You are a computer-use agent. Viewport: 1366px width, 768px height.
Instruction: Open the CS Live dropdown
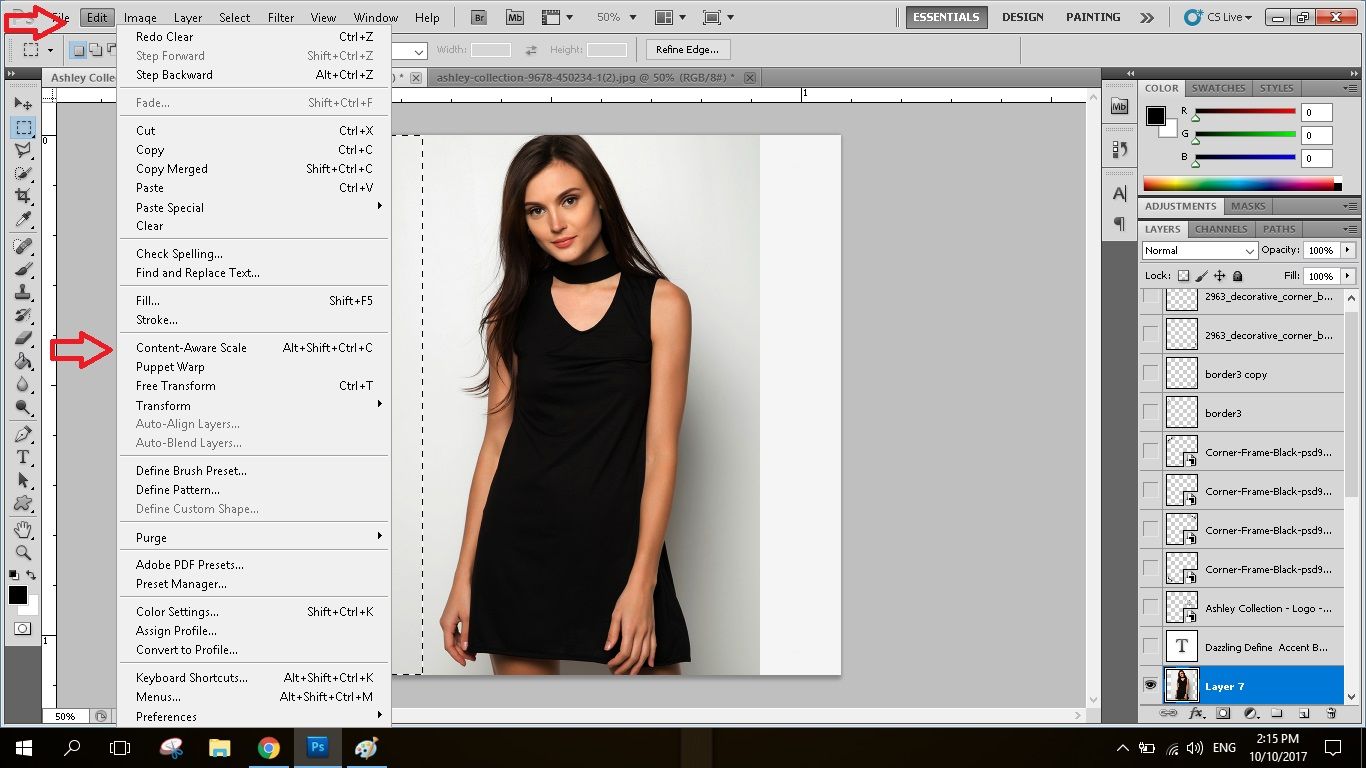pos(1218,18)
